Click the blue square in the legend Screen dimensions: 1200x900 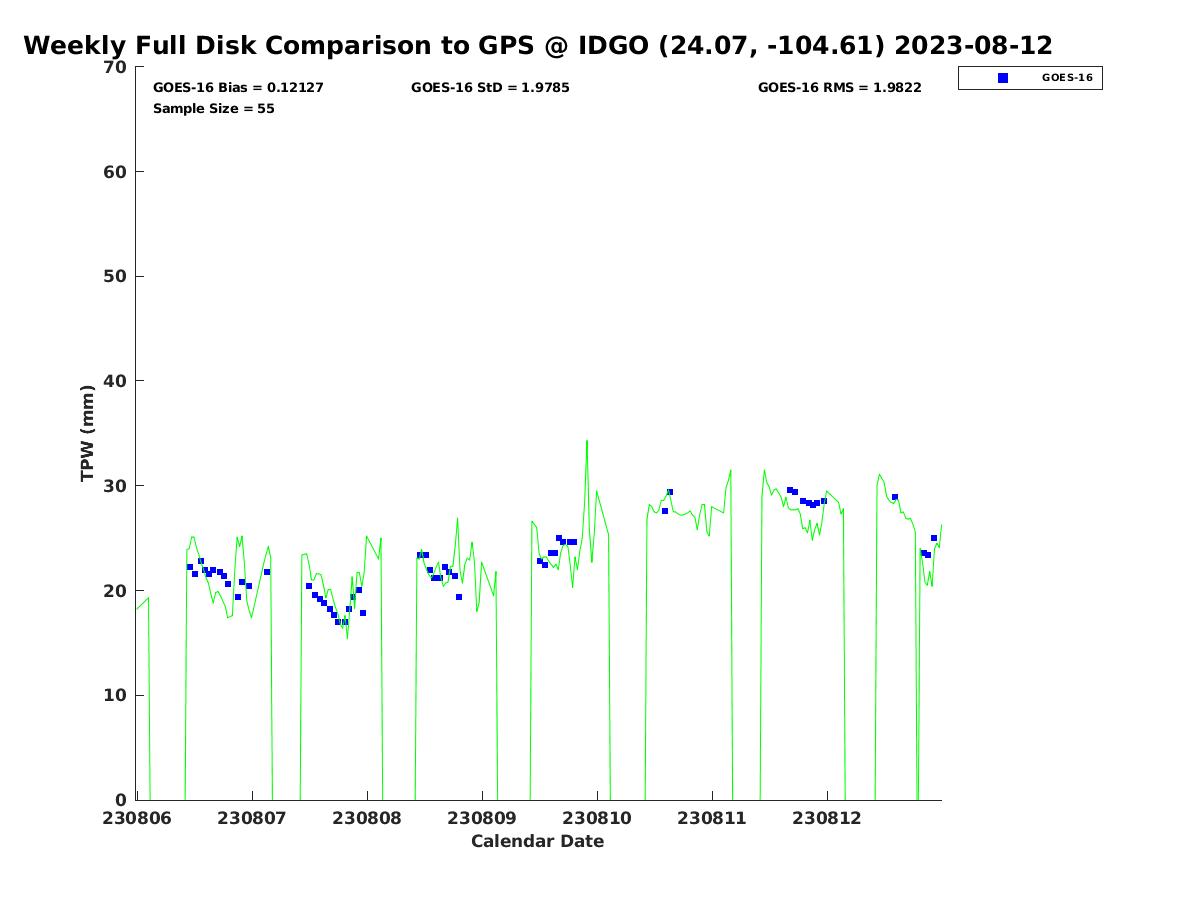[x=1003, y=78]
